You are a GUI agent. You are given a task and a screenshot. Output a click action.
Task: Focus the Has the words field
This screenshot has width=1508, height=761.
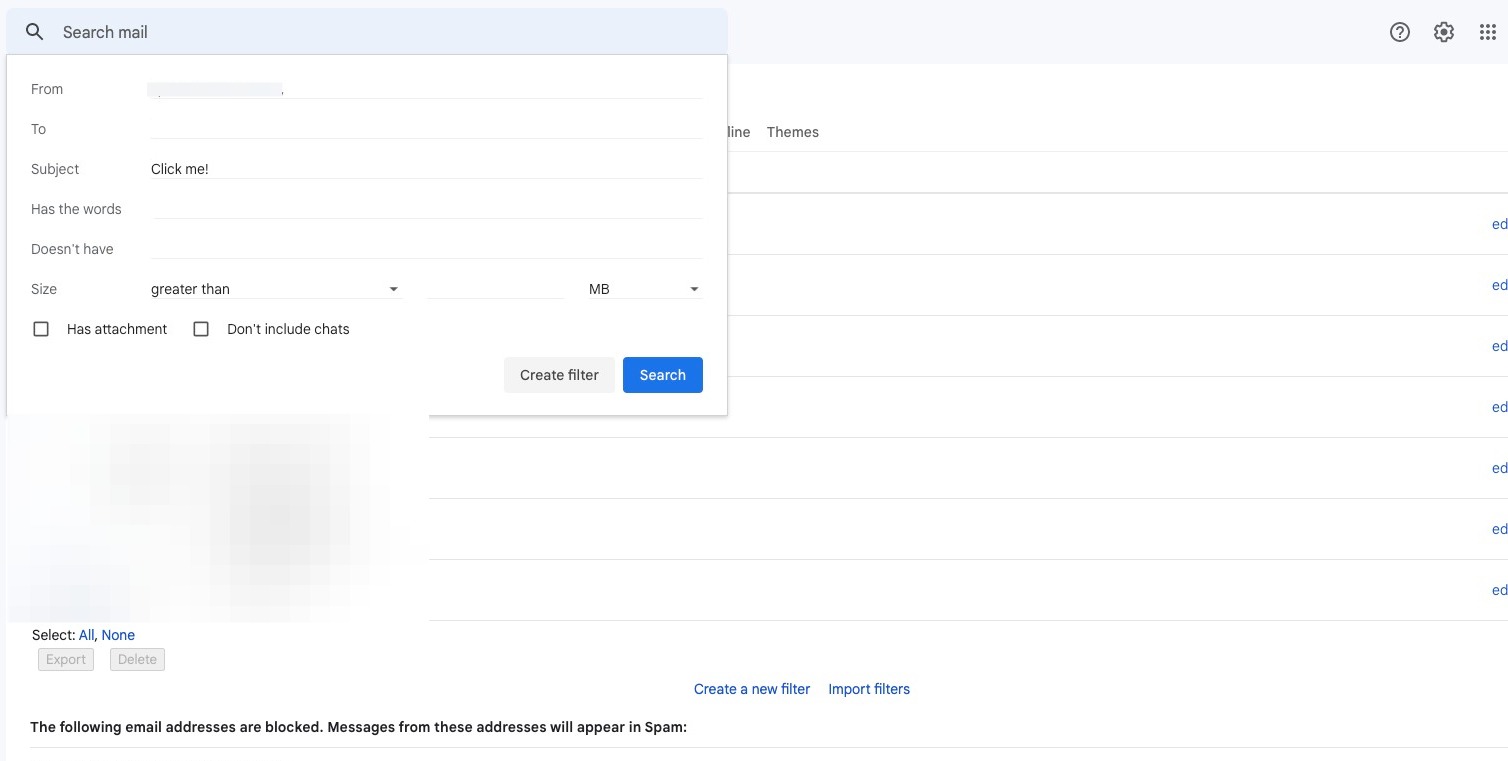tap(426, 209)
